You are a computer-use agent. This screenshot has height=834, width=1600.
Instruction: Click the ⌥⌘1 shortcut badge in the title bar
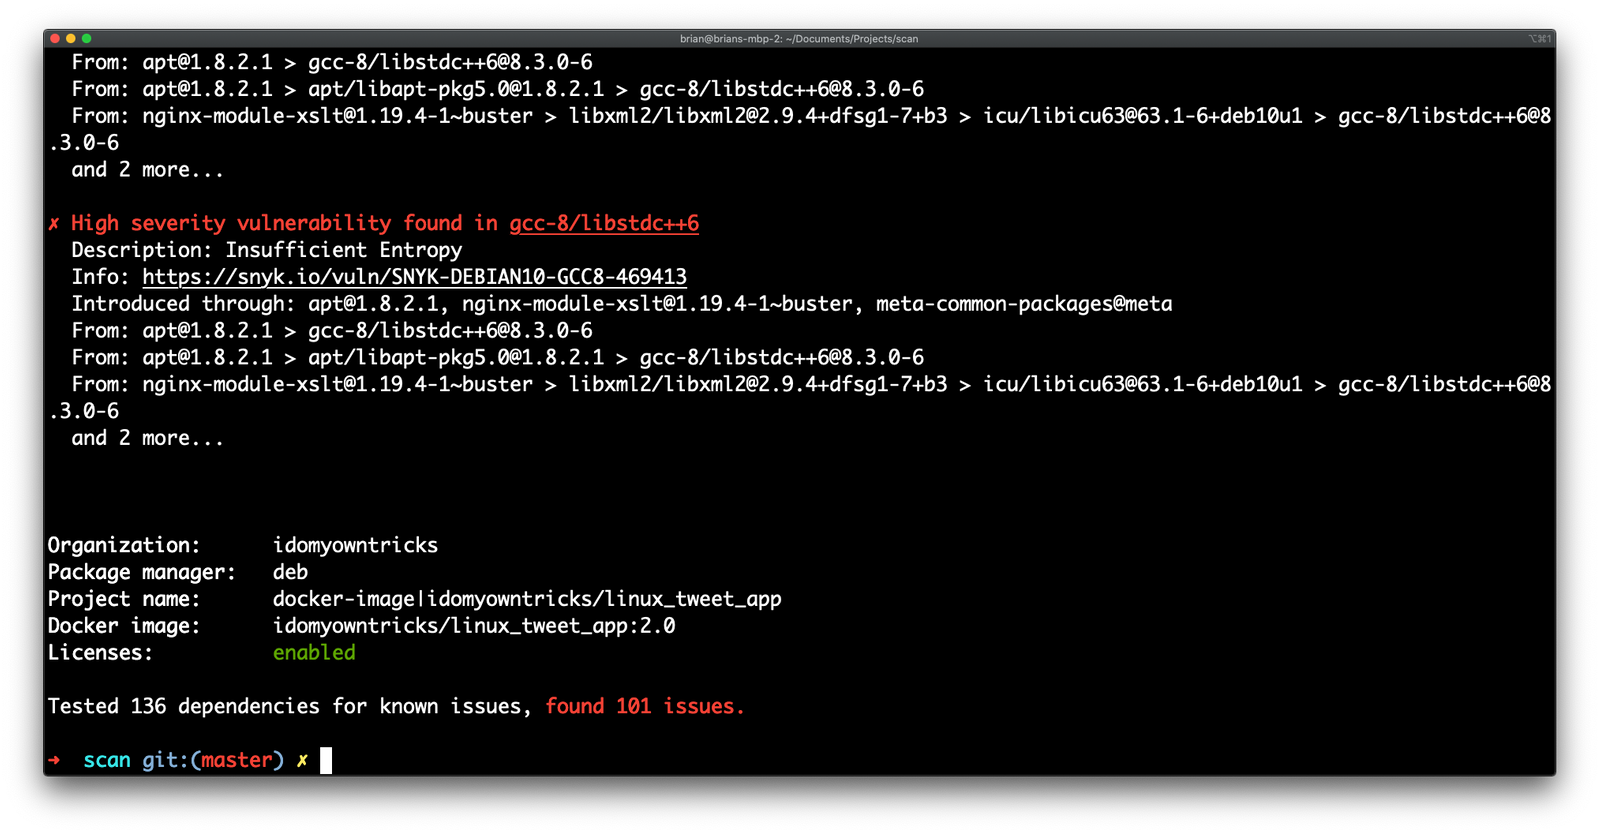(x=1540, y=39)
